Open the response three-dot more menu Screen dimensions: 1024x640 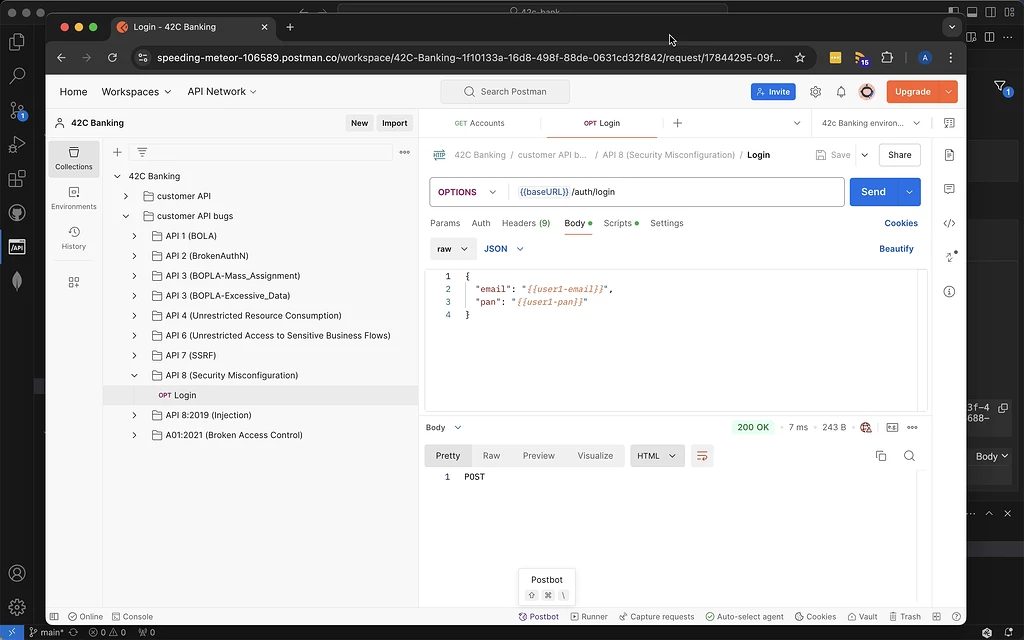click(912, 428)
